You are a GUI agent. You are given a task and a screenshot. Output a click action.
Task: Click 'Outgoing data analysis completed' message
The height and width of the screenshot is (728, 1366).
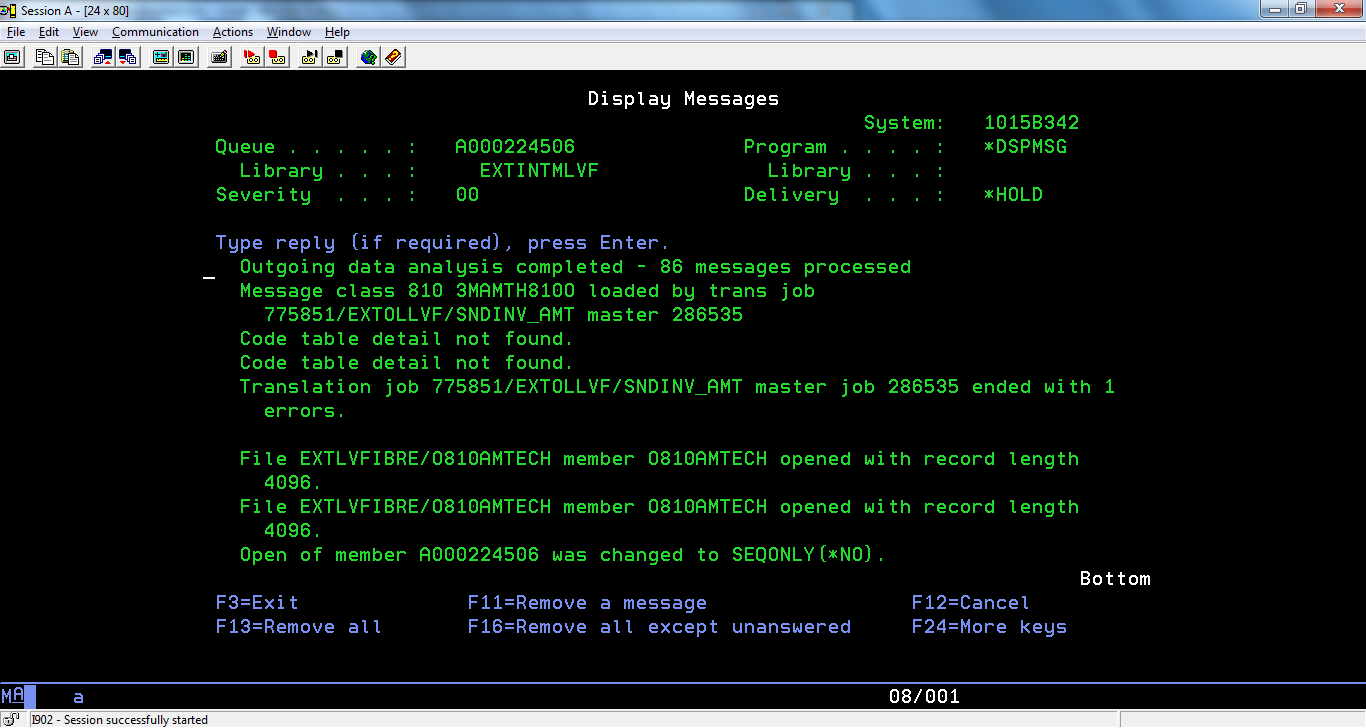pyautogui.click(x=575, y=267)
